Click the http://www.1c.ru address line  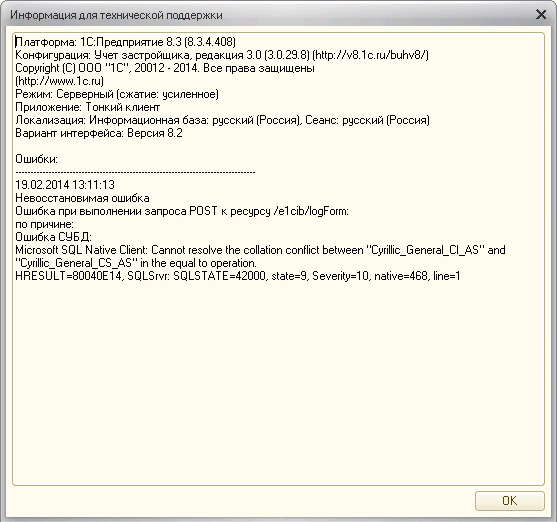(x=59, y=81)
